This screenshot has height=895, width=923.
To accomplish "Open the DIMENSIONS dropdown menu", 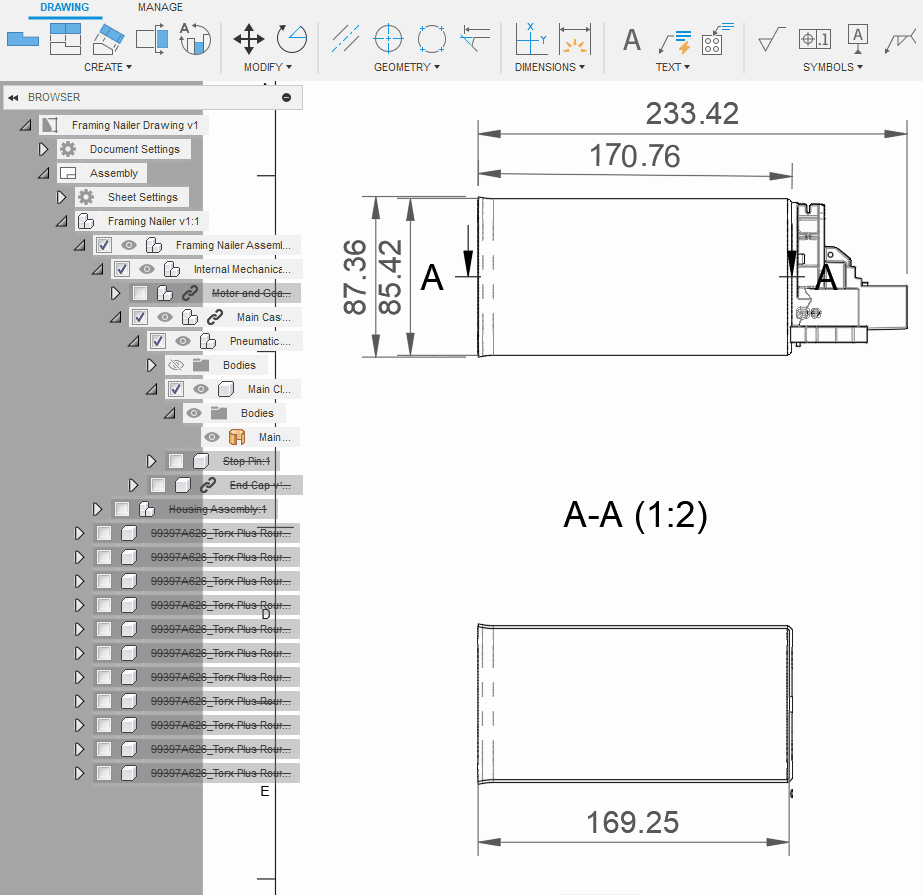I will tap(550, 67).
